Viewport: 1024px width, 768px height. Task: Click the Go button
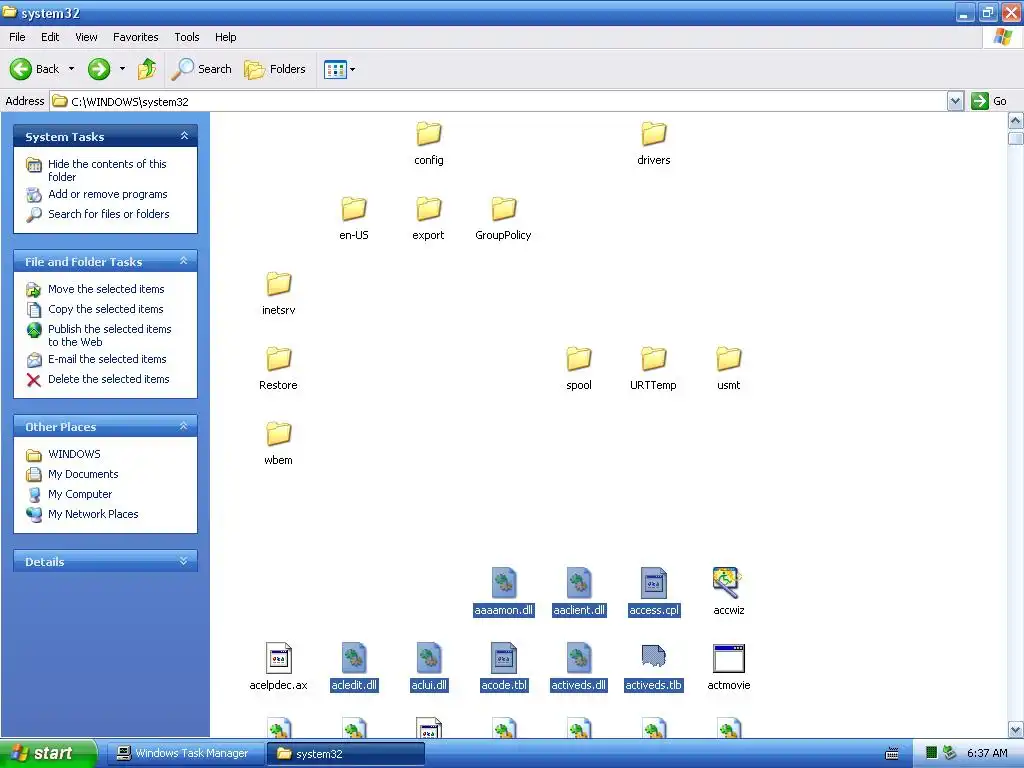[x=989, y=101]
